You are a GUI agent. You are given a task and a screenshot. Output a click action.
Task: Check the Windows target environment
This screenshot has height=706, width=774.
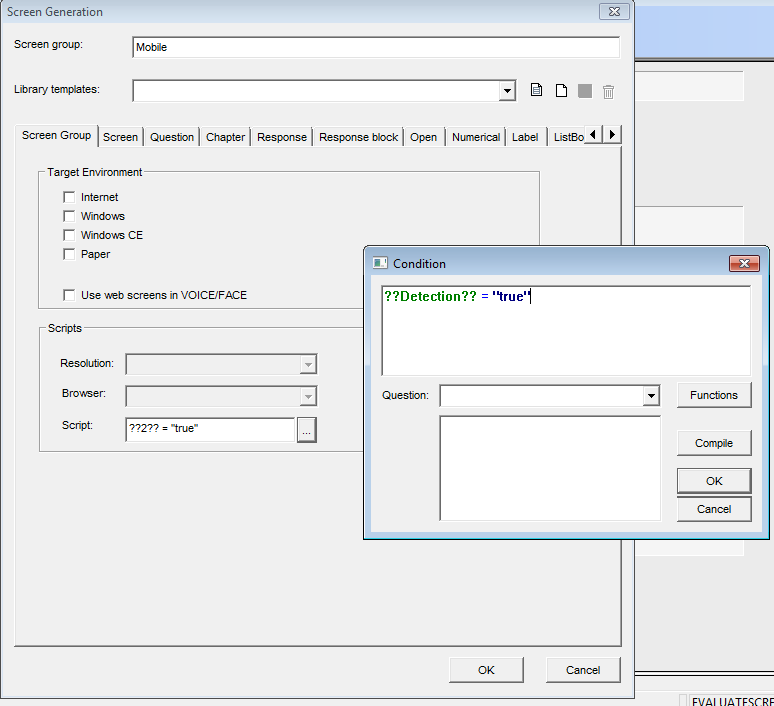pos(69,216)
